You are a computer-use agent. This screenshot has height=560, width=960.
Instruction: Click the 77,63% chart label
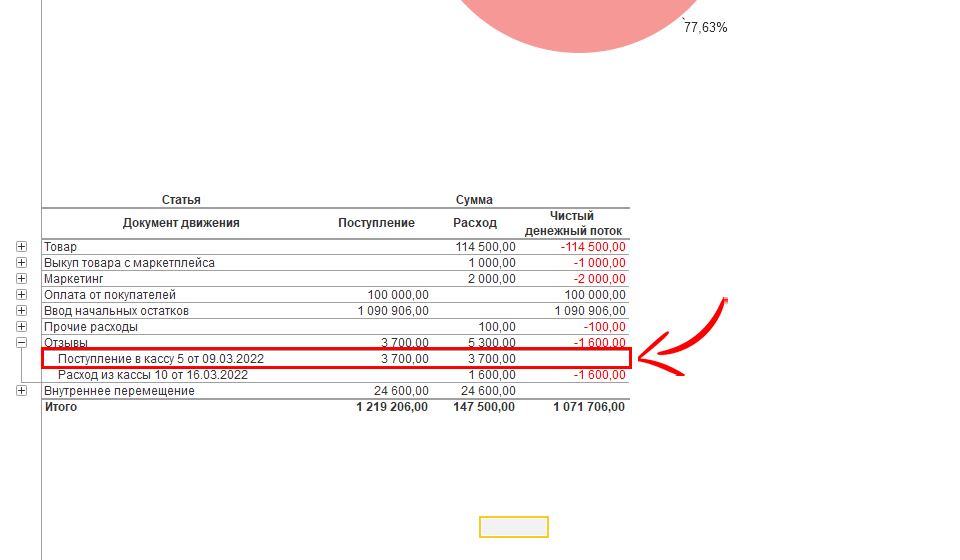pyautogui.click(x=706, y=28)
